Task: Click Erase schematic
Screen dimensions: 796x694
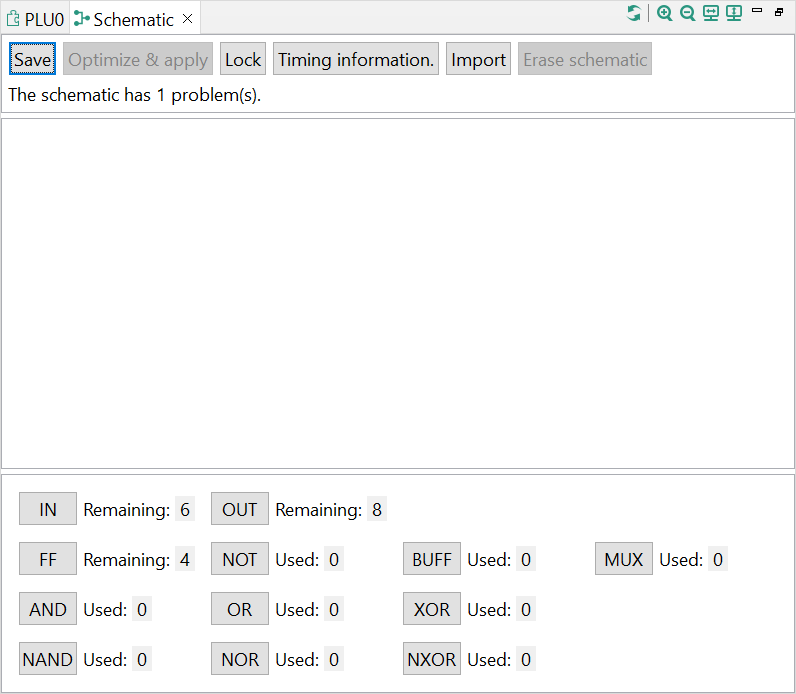Action: [585, 59]
